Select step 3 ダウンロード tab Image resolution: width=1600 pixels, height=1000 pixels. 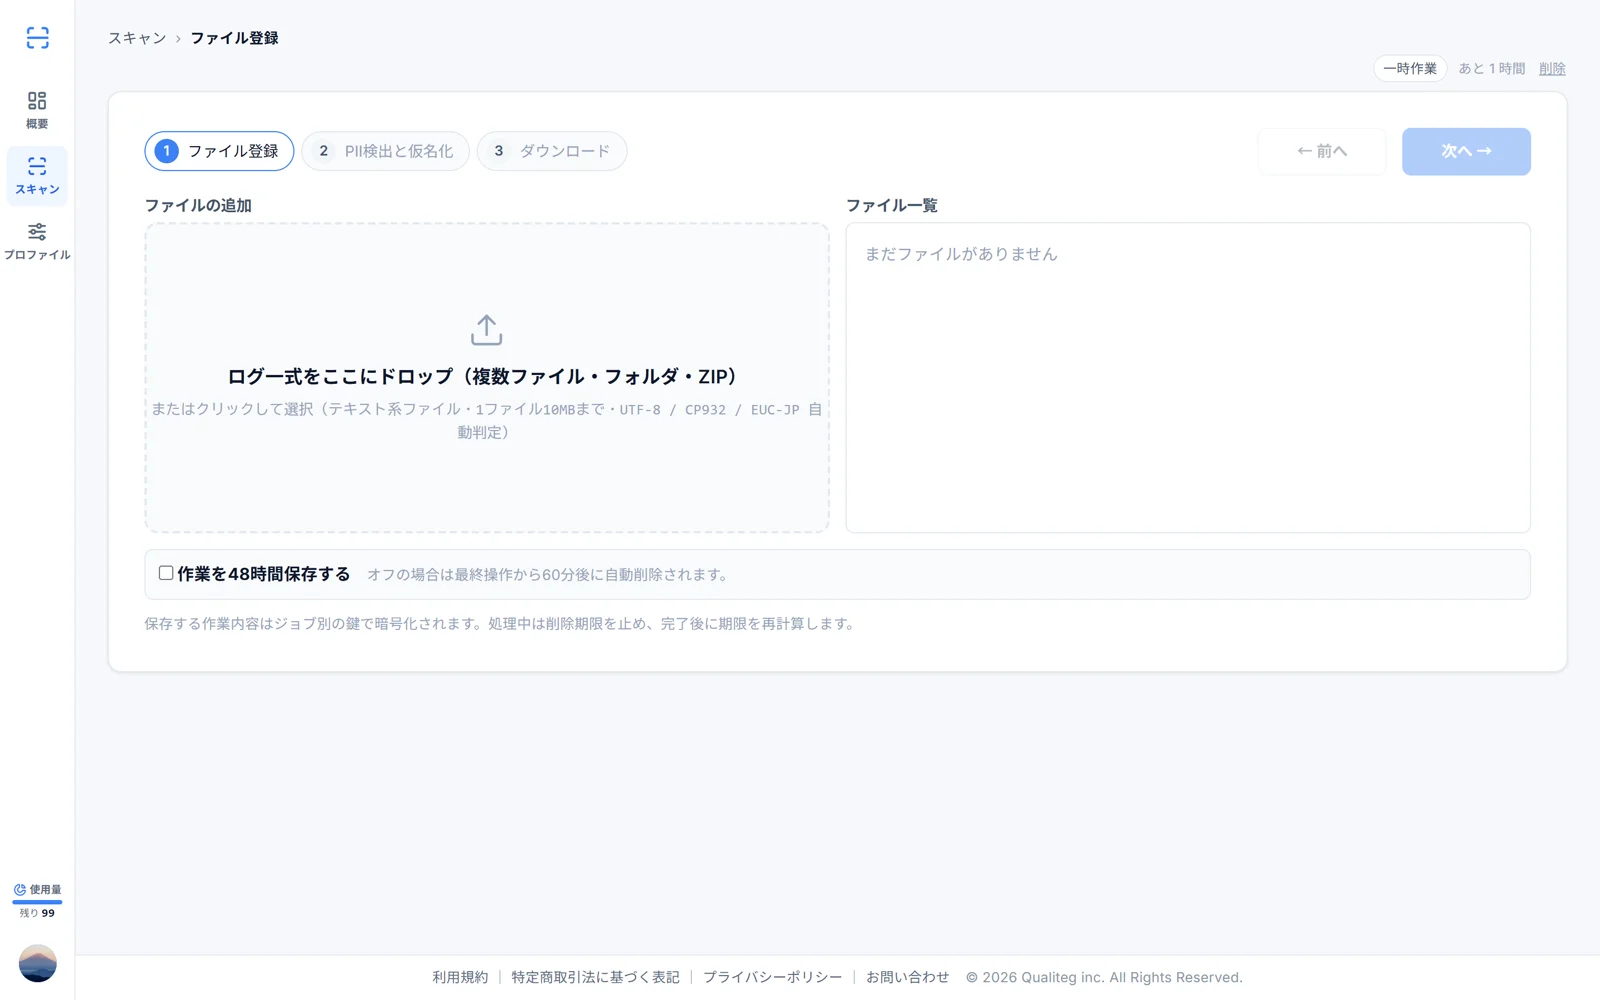pos(552,151)
